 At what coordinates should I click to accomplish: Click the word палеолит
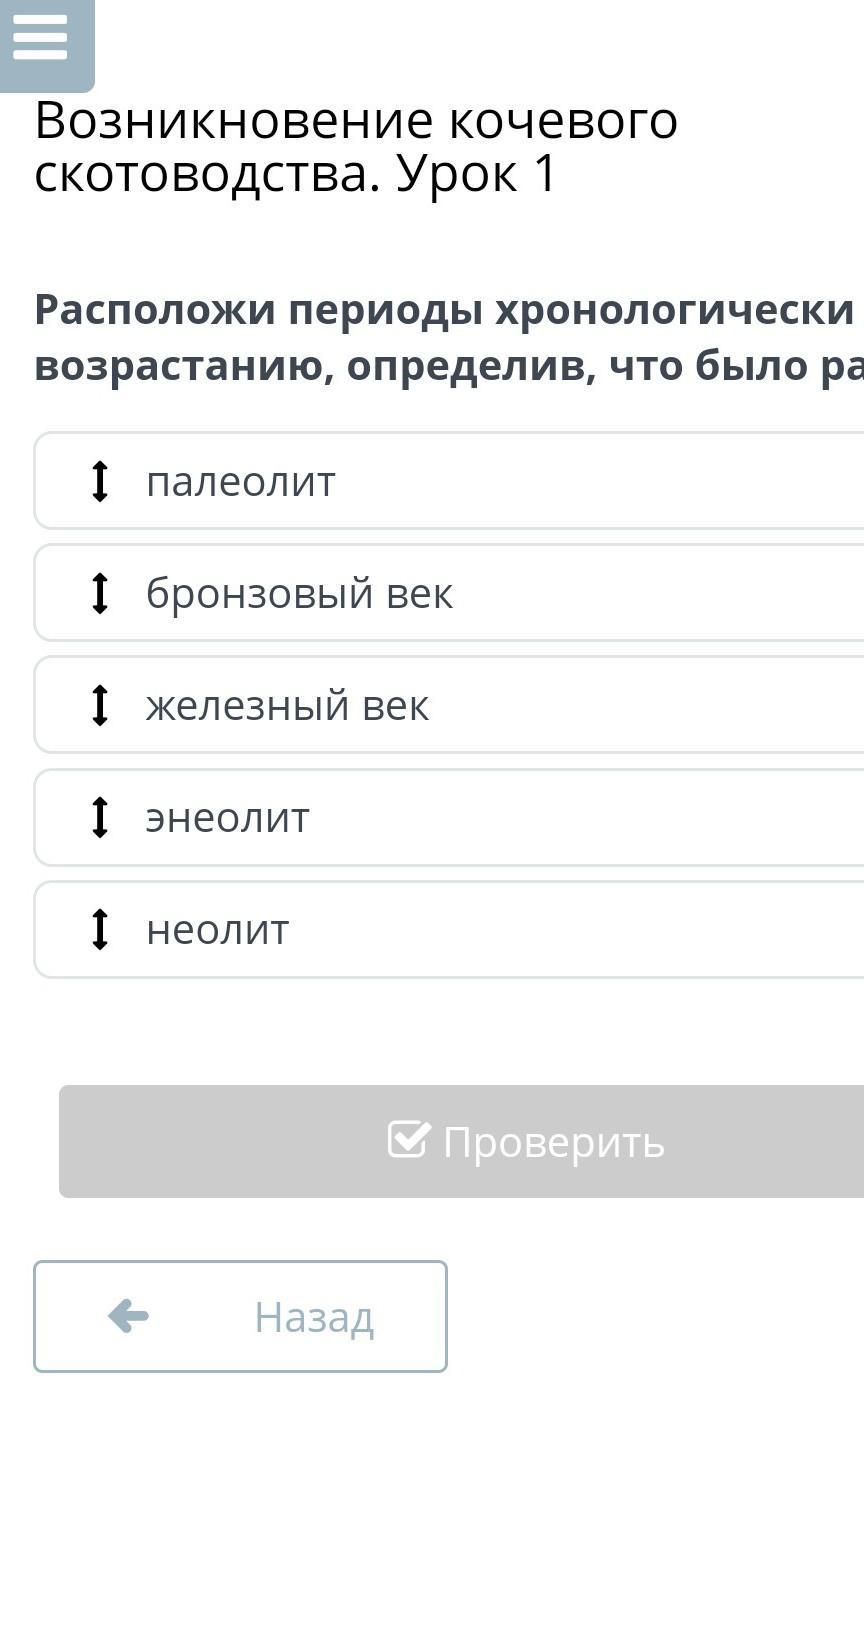pyautogui.click(x=241, y=482)
